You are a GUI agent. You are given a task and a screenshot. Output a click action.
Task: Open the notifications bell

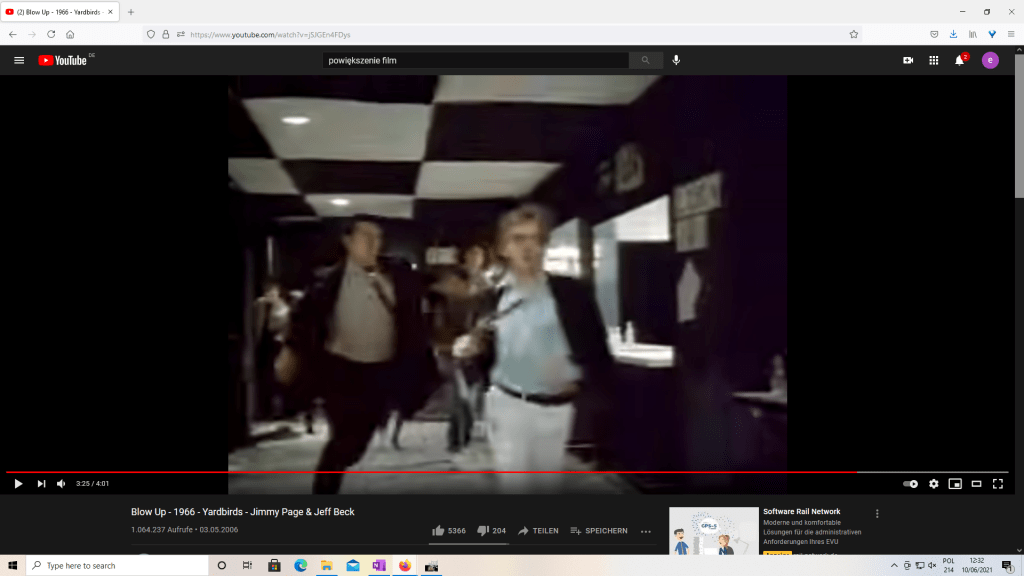tap(959, 60)
